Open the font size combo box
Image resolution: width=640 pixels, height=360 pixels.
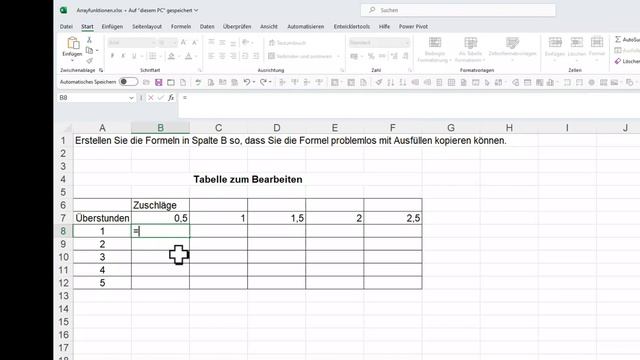pyautogui.click(x=167, y=43)
